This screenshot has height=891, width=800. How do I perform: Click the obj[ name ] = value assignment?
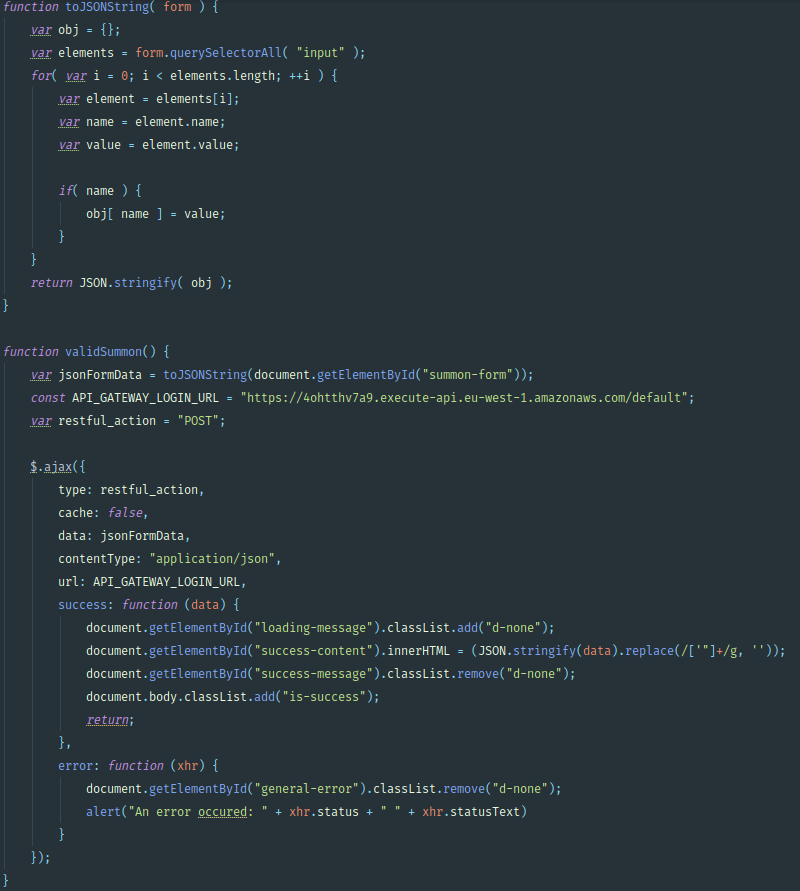[x=155, y=214]
